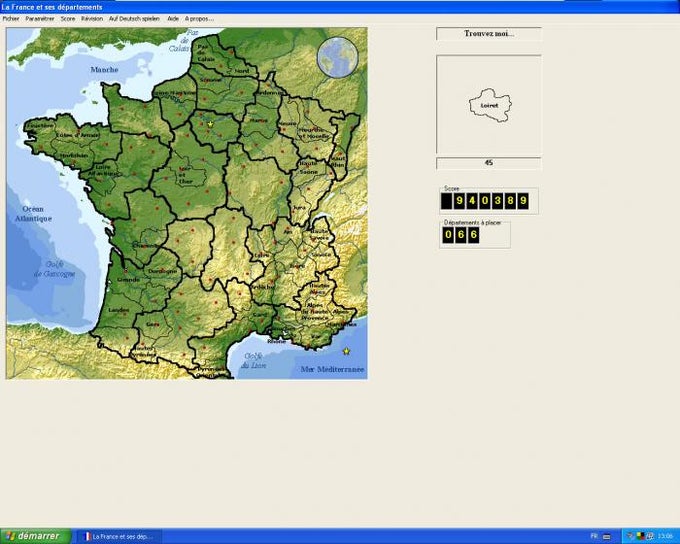Click the Landes department label
This screenshot has width=680, height=544.
point(119,310)
